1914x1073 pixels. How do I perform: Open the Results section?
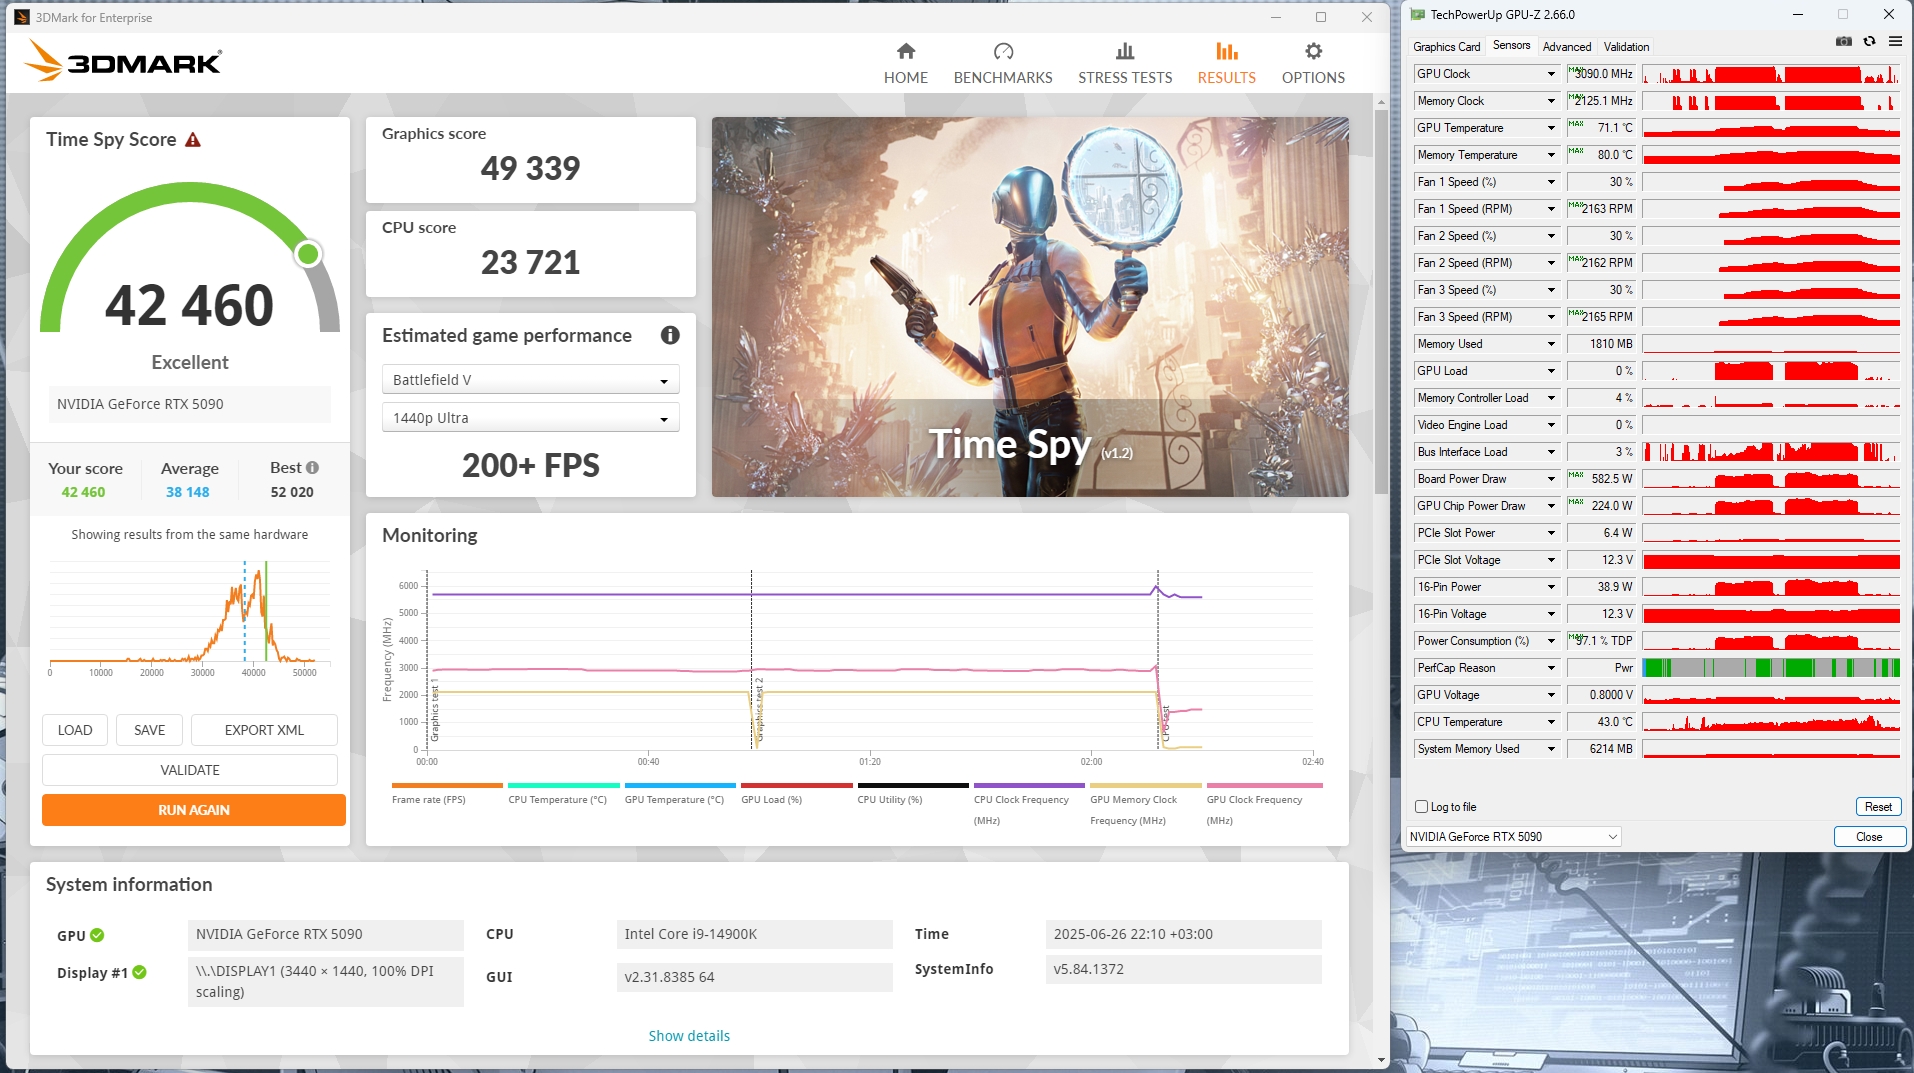[x=1227, y=63]
